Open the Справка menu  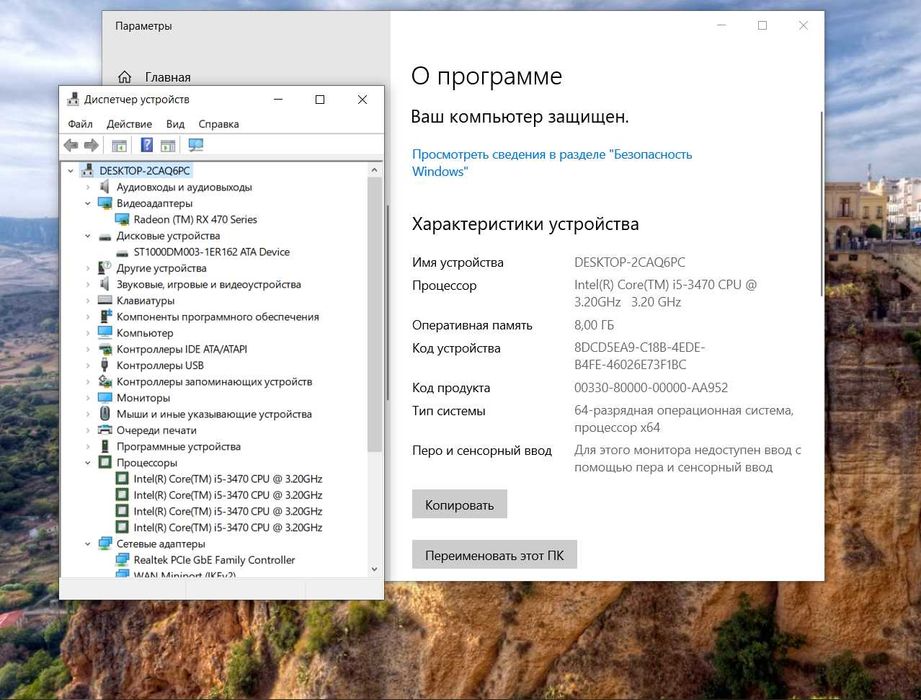coord(219,124)
